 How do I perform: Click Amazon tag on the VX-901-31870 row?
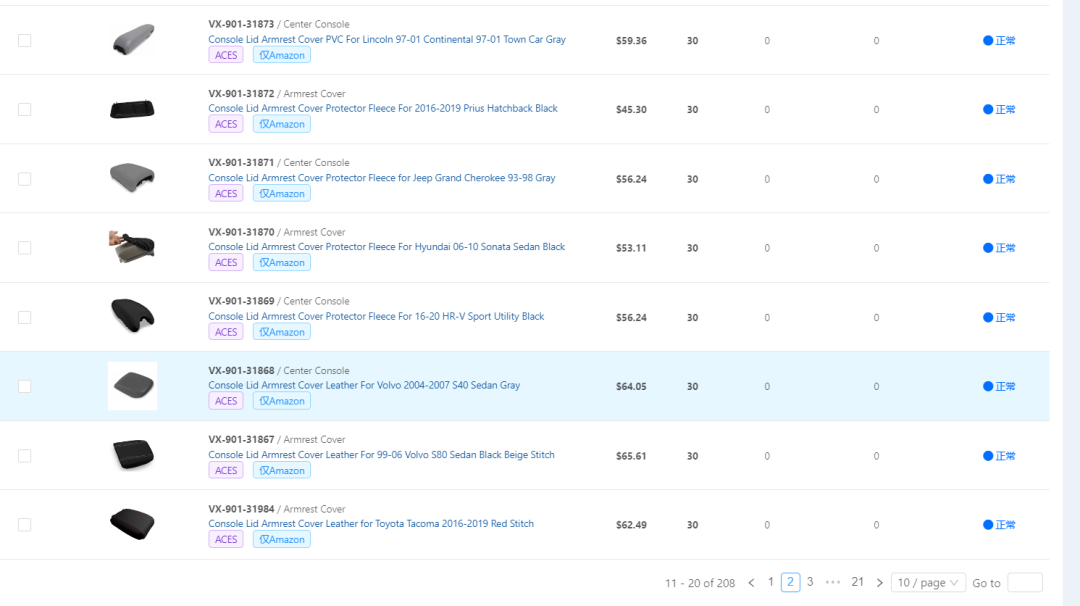(282, 262)
